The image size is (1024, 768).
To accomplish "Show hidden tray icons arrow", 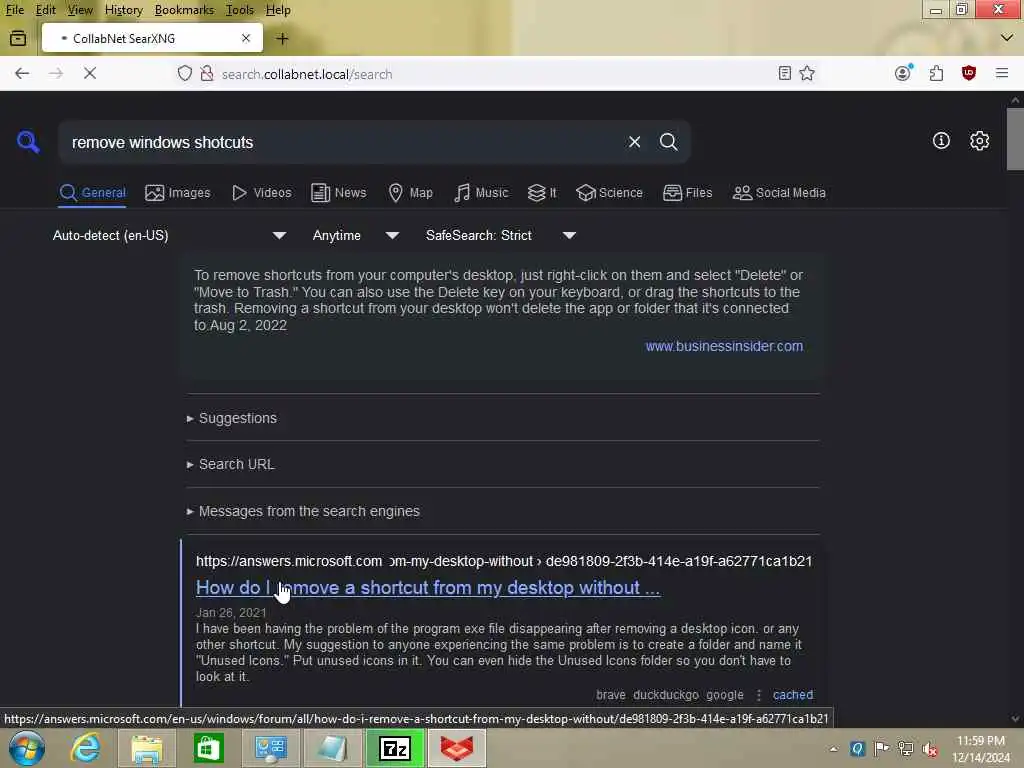I will (834, 749).
